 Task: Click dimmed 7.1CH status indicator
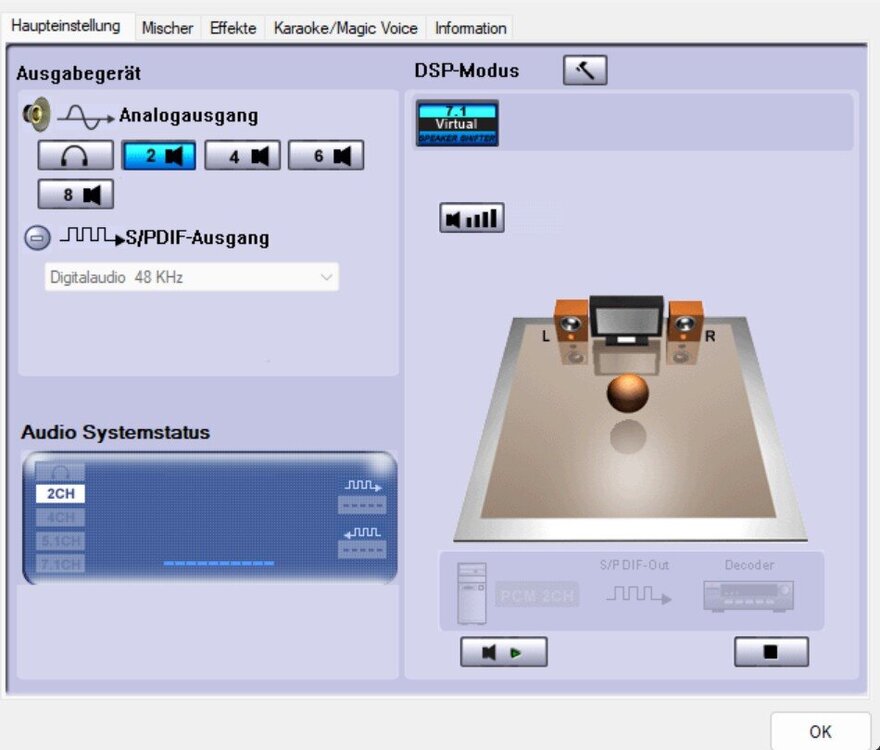point(60,564)
